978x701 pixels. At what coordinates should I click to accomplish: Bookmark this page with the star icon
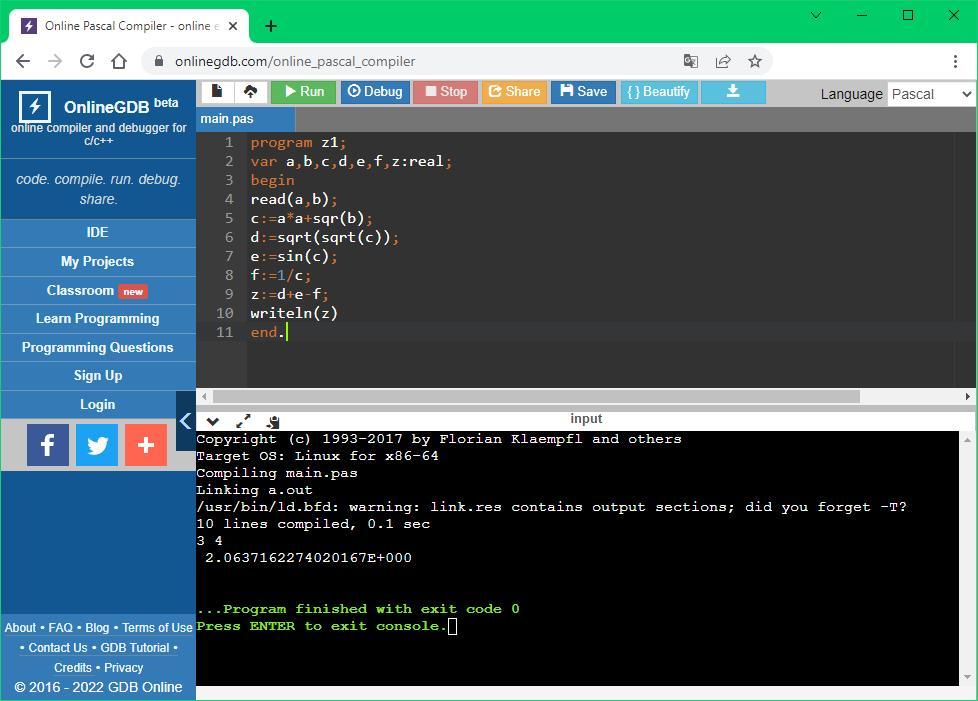click(755, 61)
